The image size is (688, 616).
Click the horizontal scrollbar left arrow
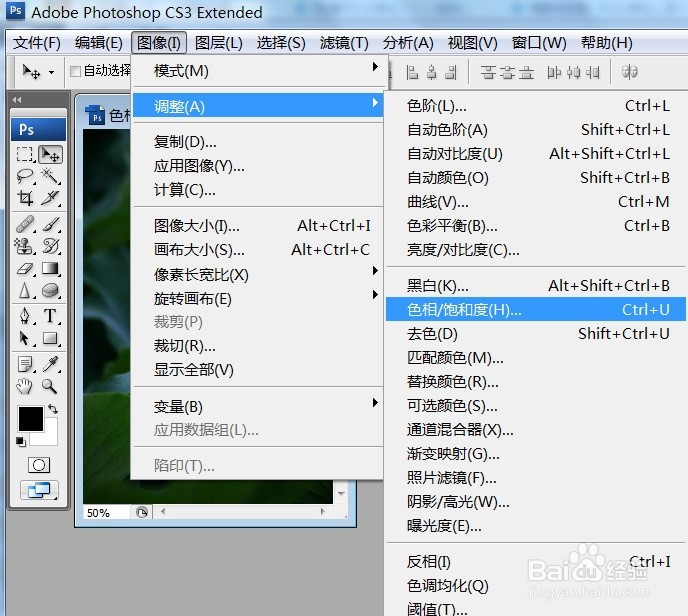[163, 511]
